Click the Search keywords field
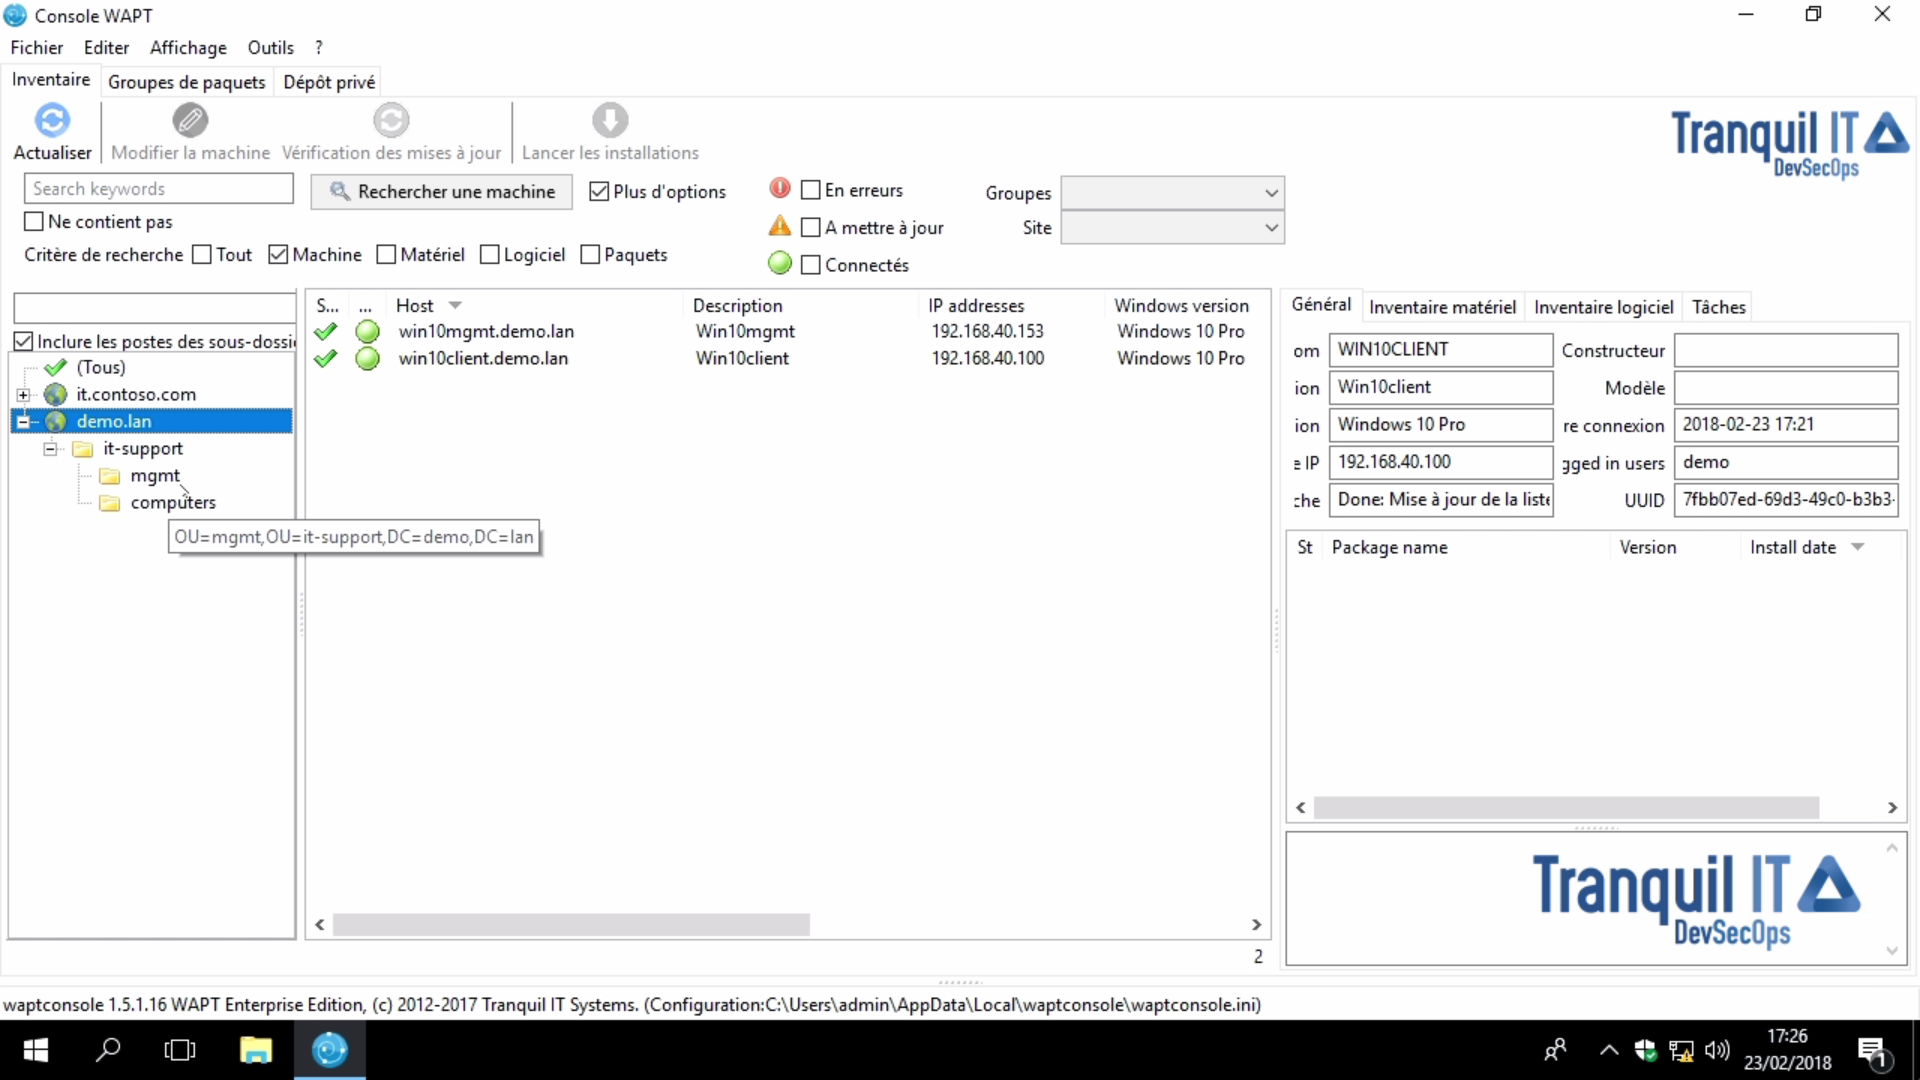The image size is (1920, 1080). pyautogui.click(x=159, y=188)
